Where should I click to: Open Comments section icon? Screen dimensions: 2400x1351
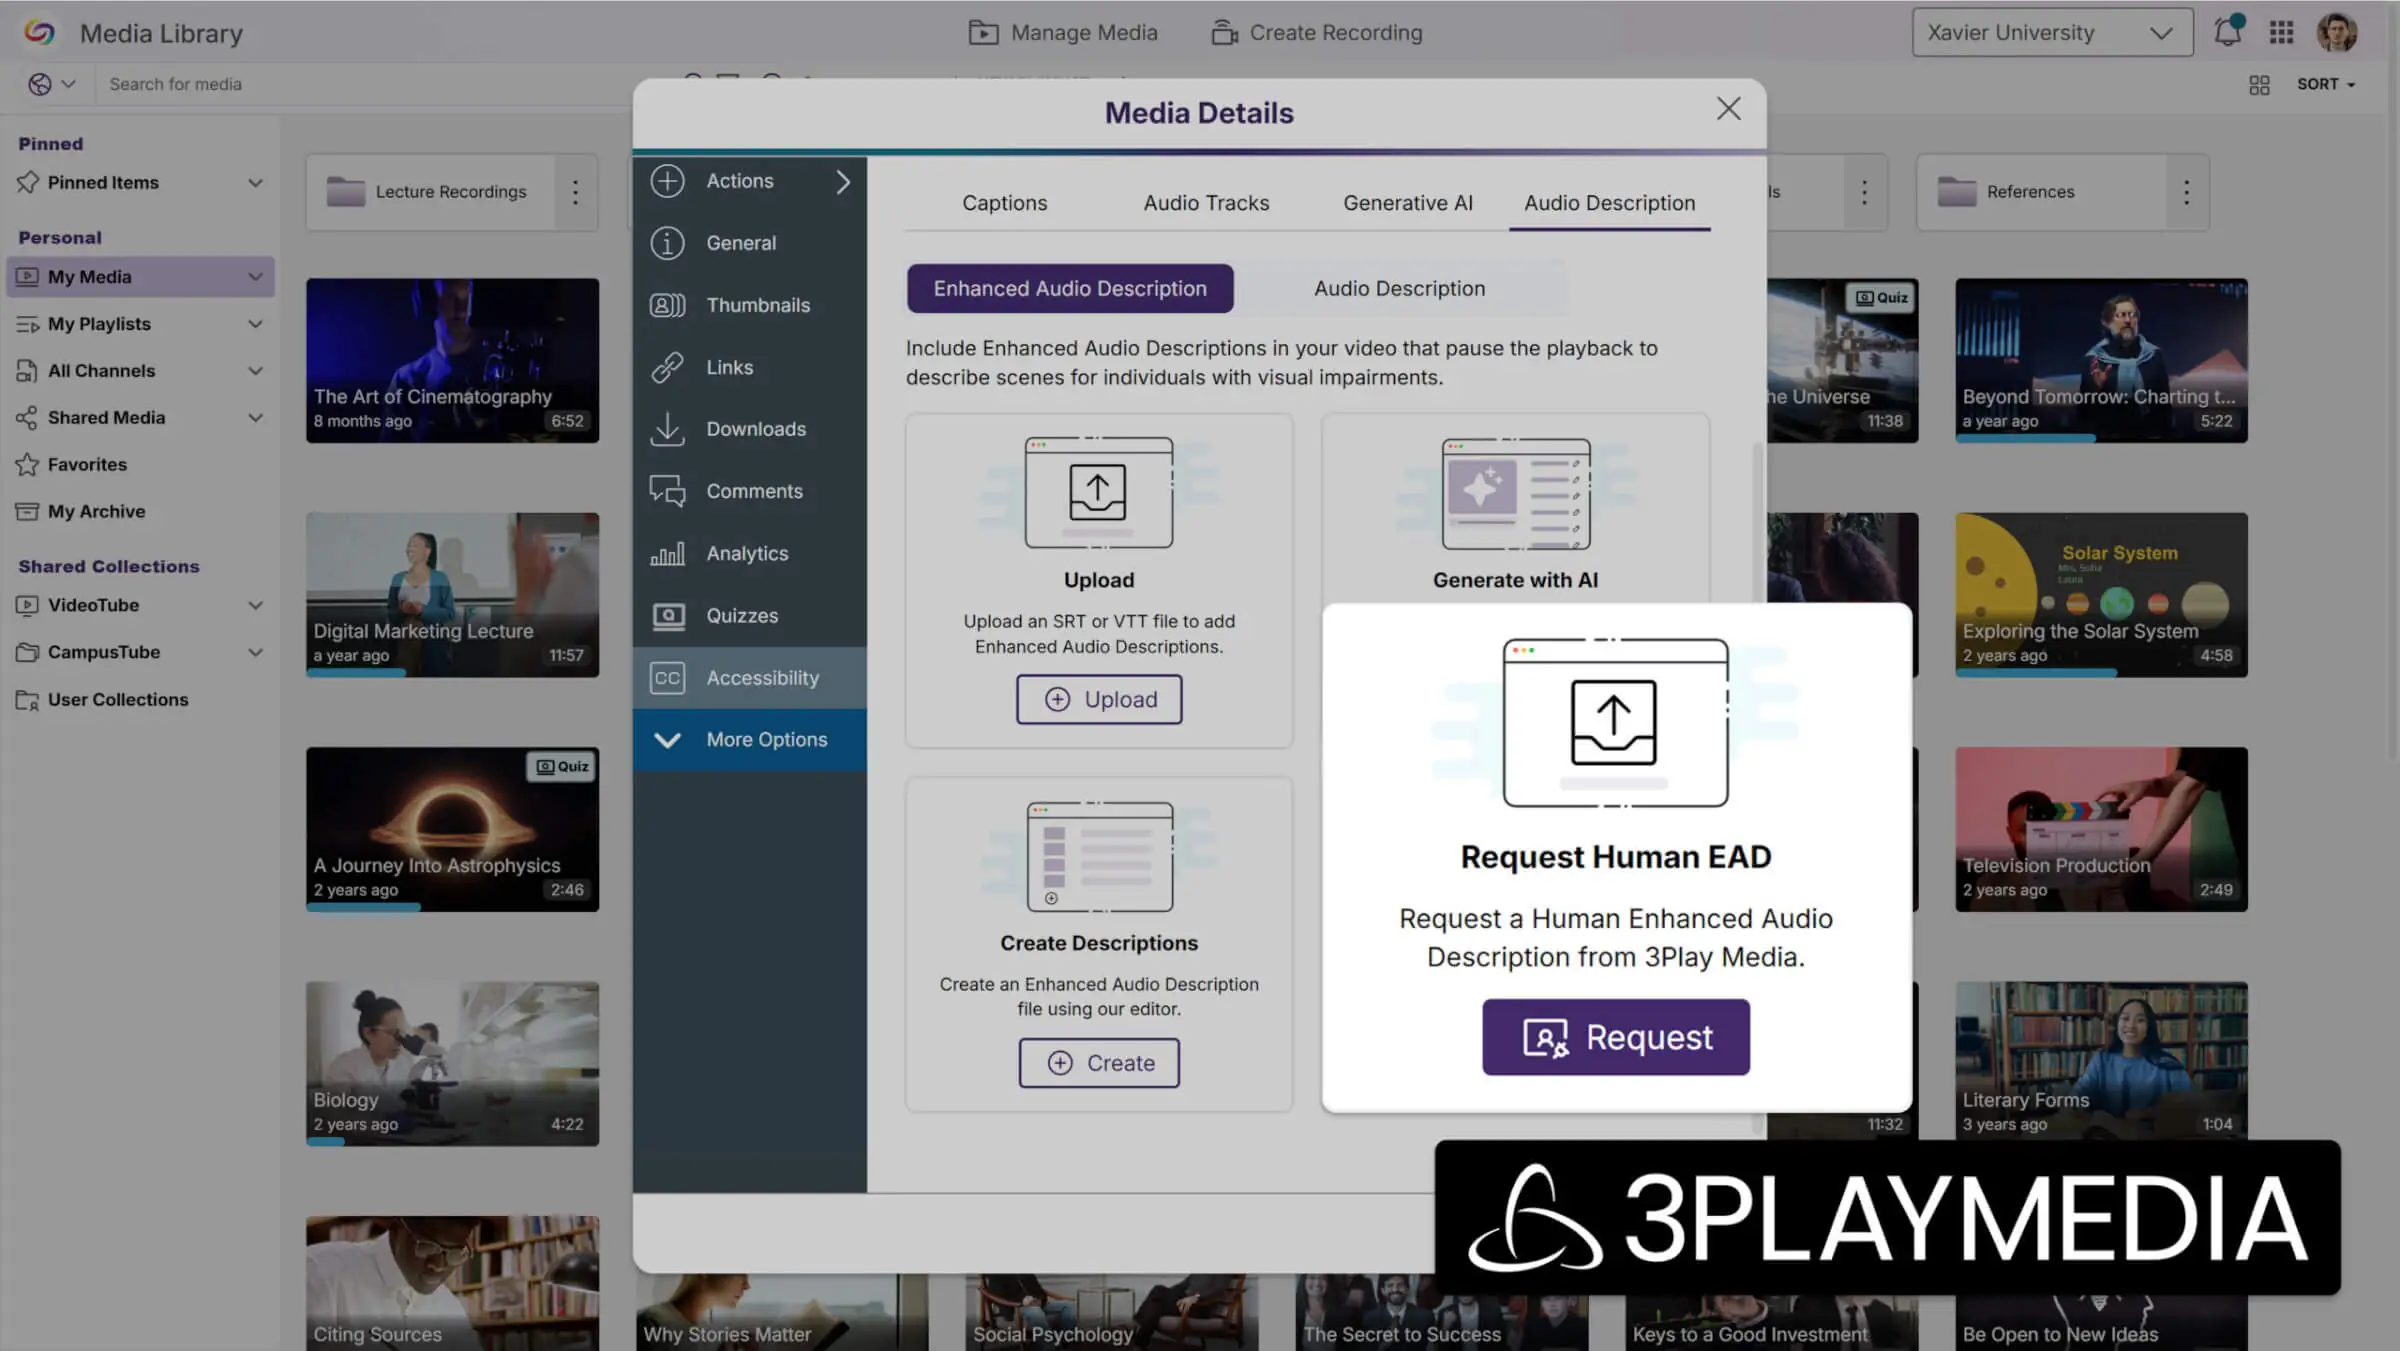667,491
